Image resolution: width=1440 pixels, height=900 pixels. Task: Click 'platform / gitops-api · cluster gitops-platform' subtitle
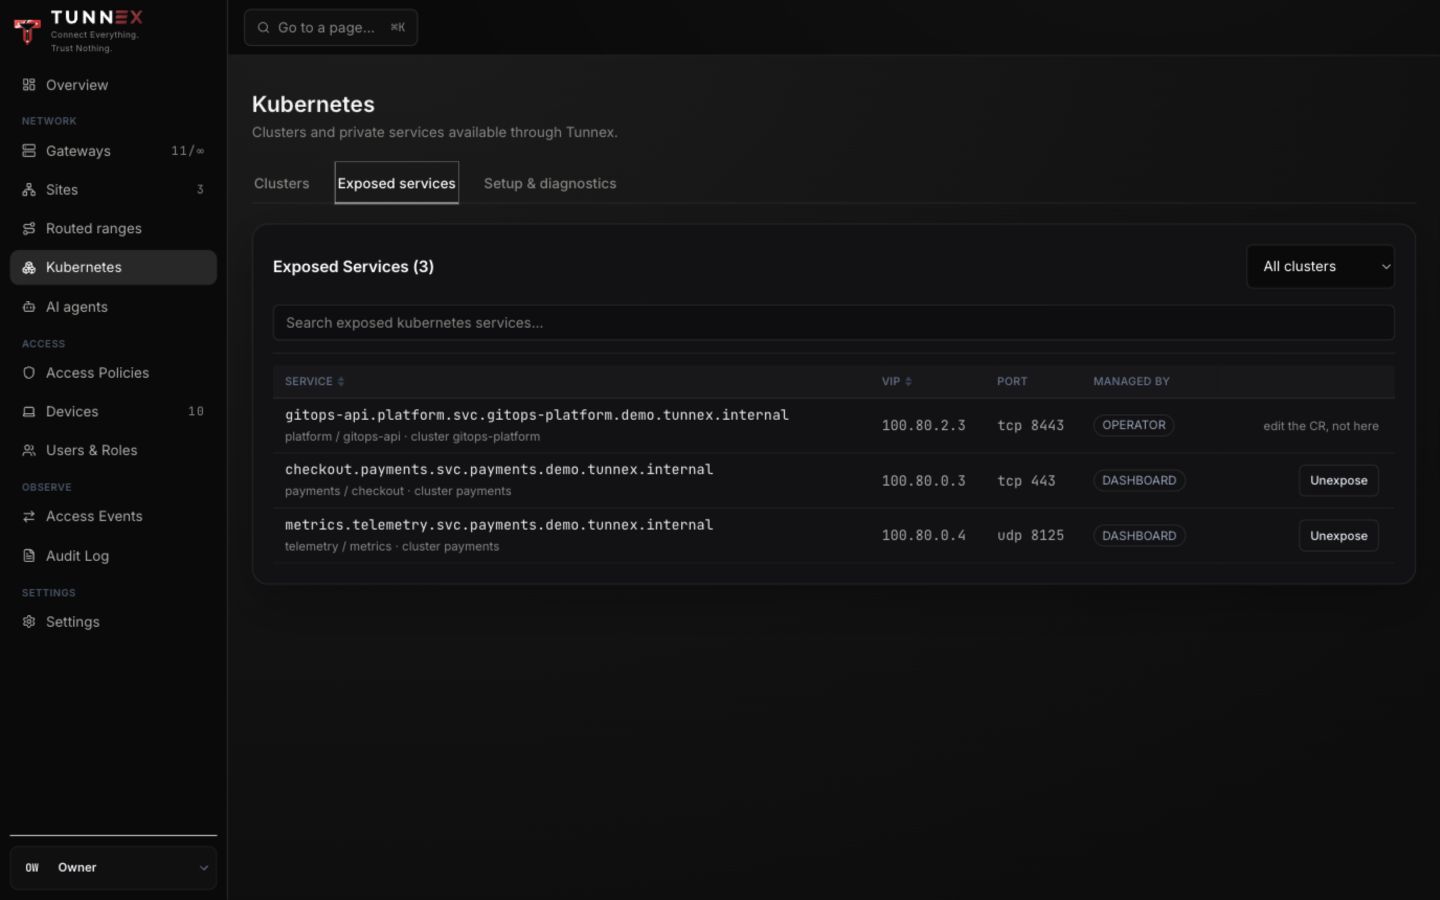pos(412,437)
